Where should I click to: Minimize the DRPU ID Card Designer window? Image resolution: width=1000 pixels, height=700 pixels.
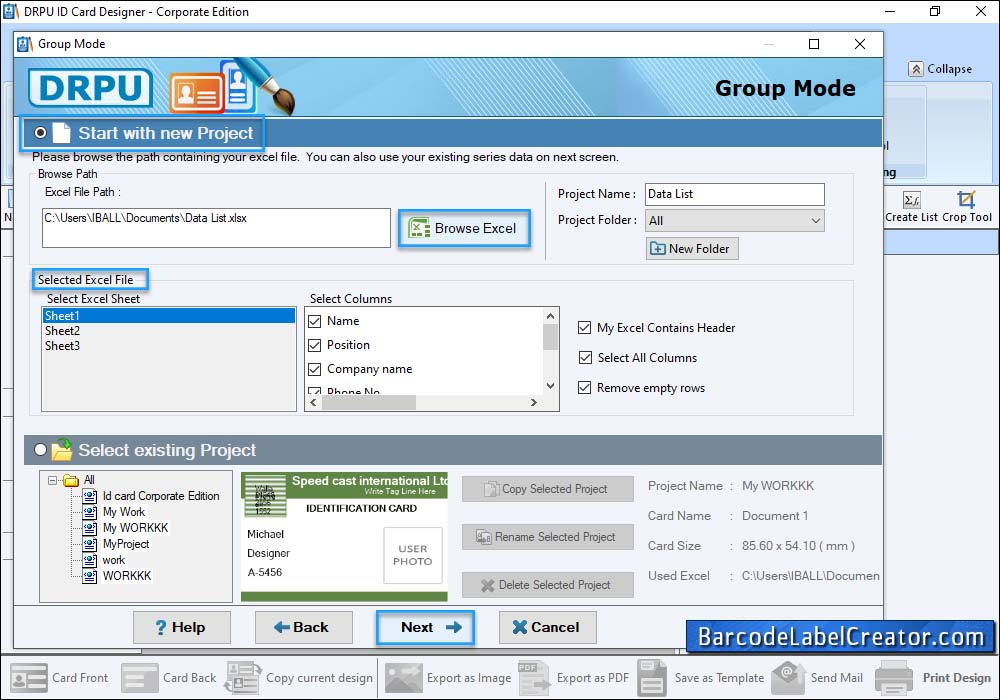tap(890, 11)
